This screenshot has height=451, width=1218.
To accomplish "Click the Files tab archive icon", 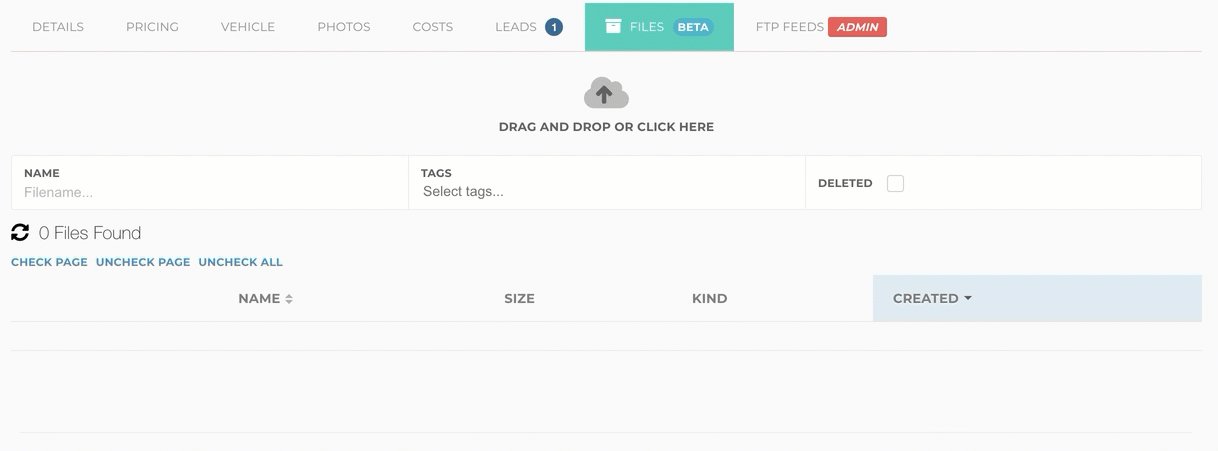I will (613, 27).
